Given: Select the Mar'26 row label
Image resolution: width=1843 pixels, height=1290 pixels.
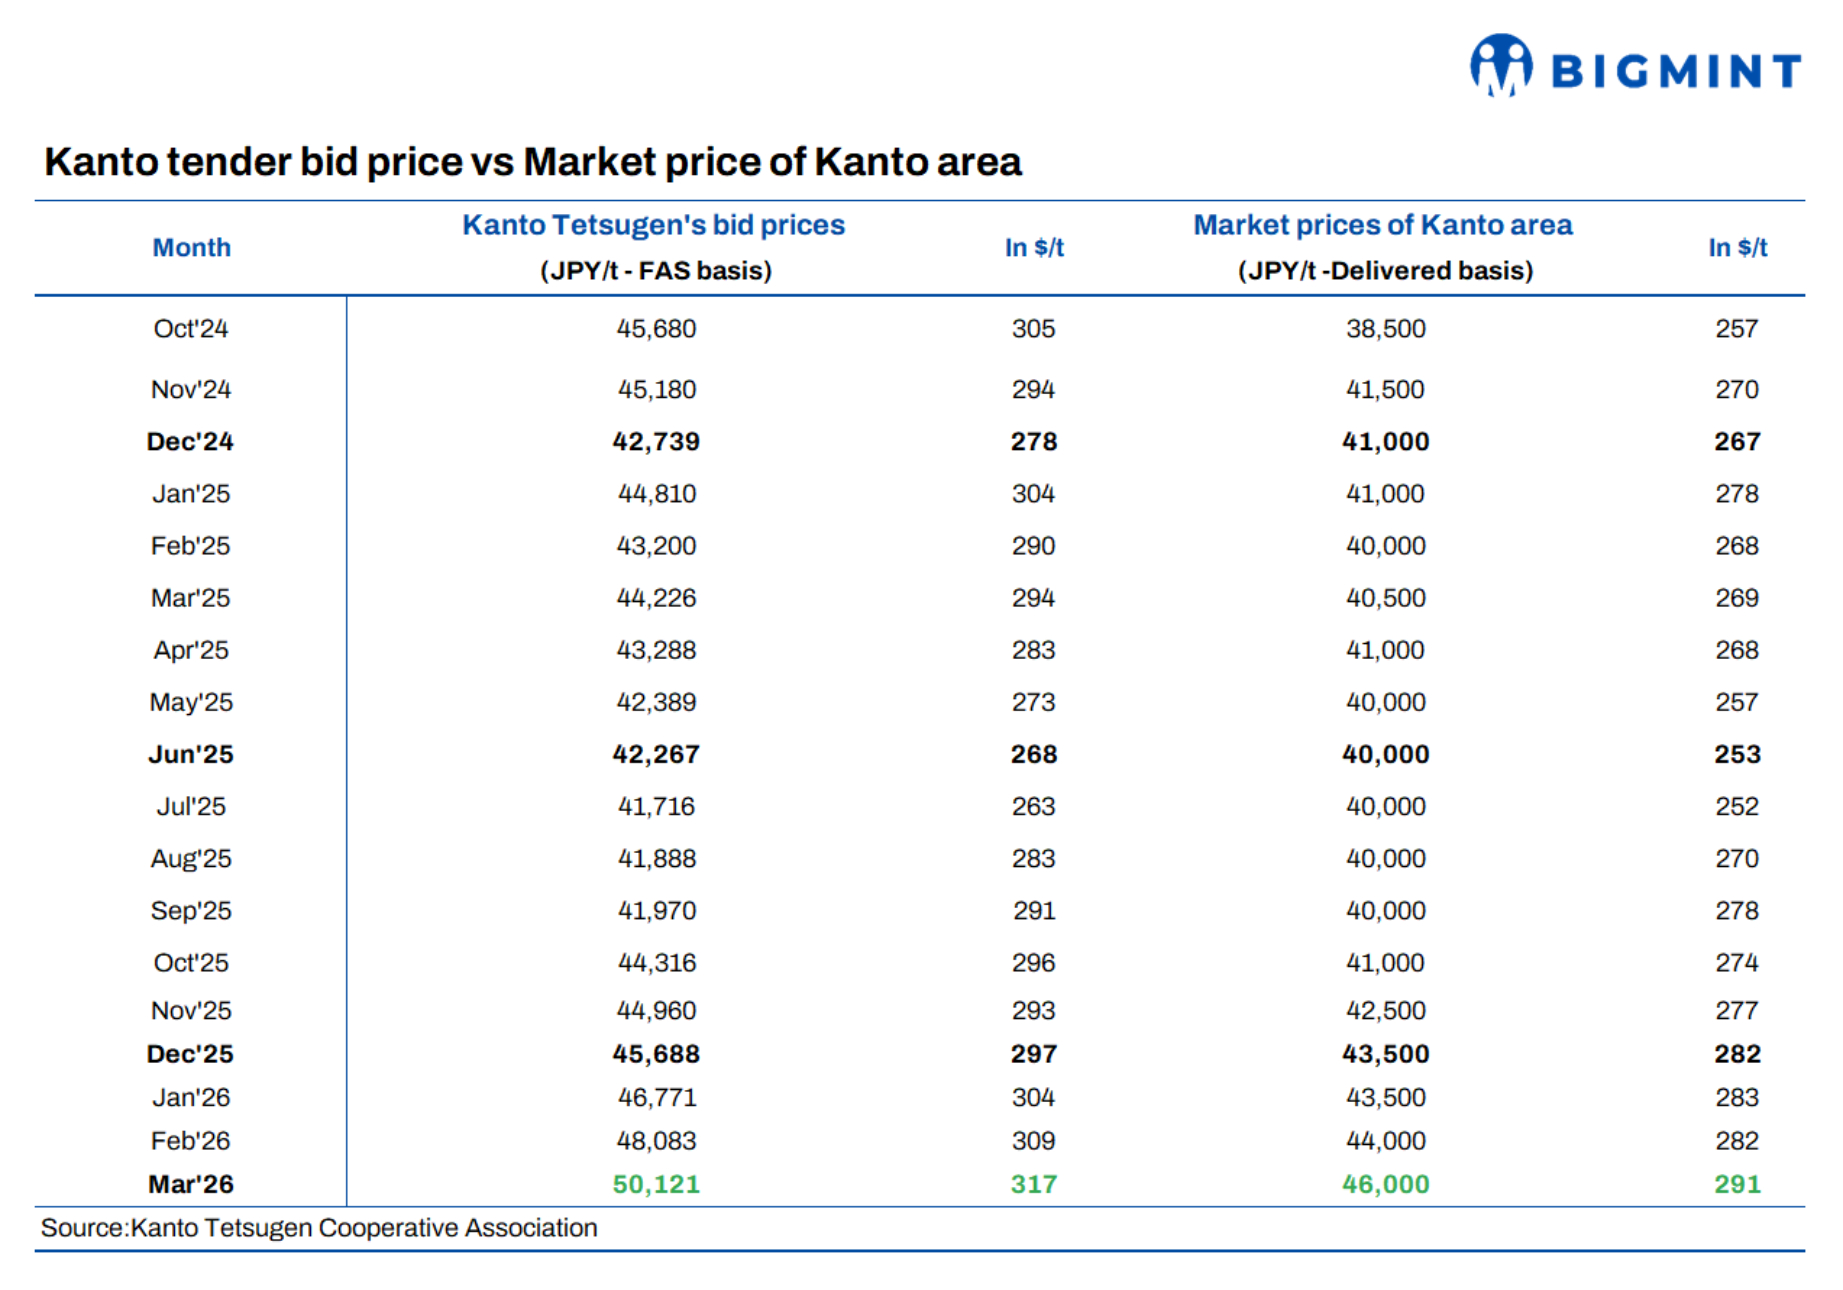Looking at the screenshot, I should [190, 1184].
